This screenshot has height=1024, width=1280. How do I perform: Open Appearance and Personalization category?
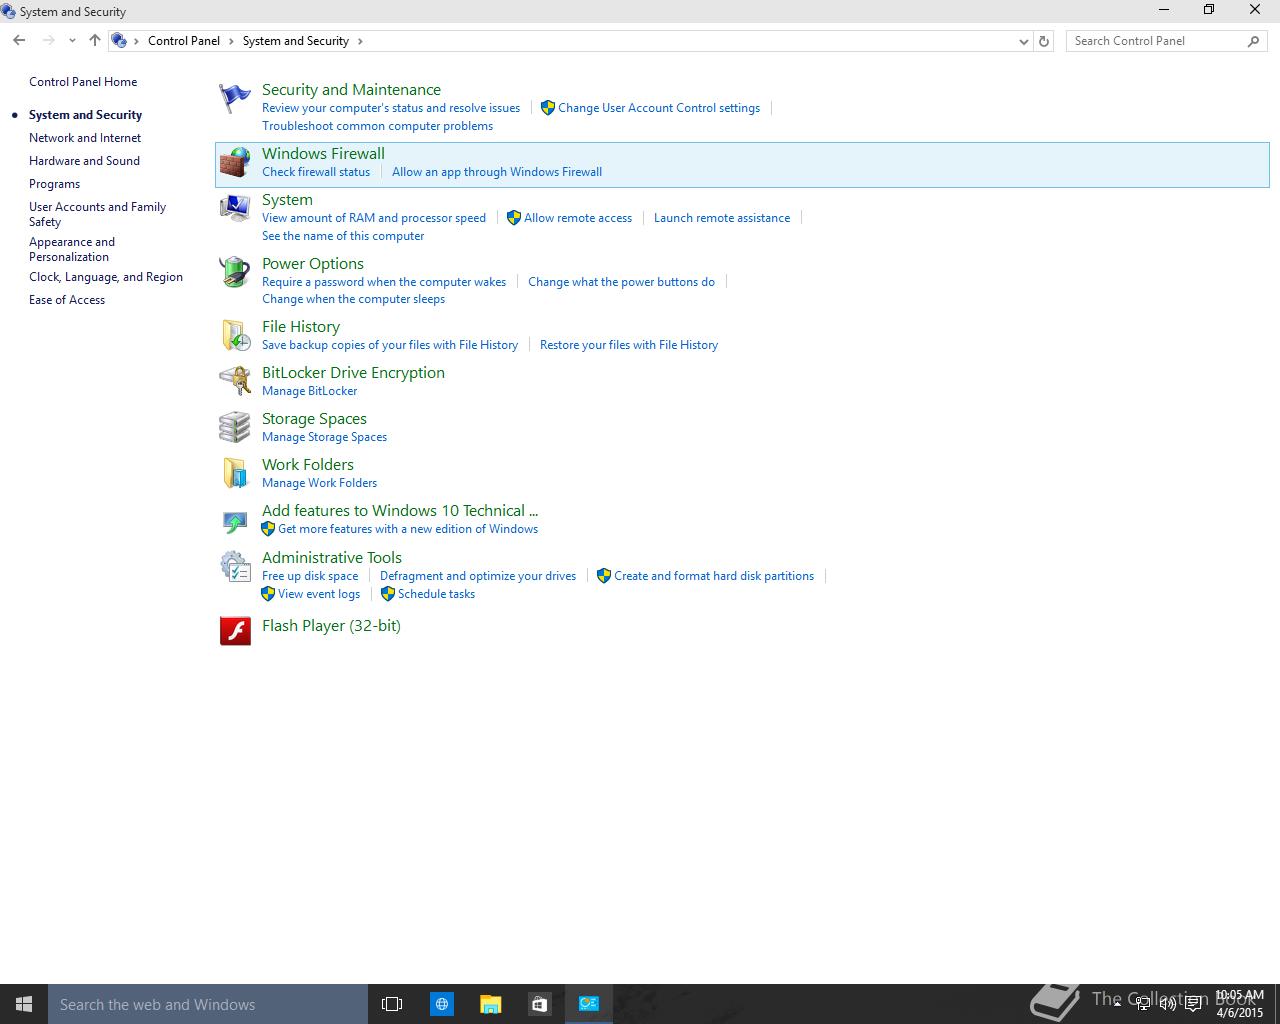coord(72,249)
